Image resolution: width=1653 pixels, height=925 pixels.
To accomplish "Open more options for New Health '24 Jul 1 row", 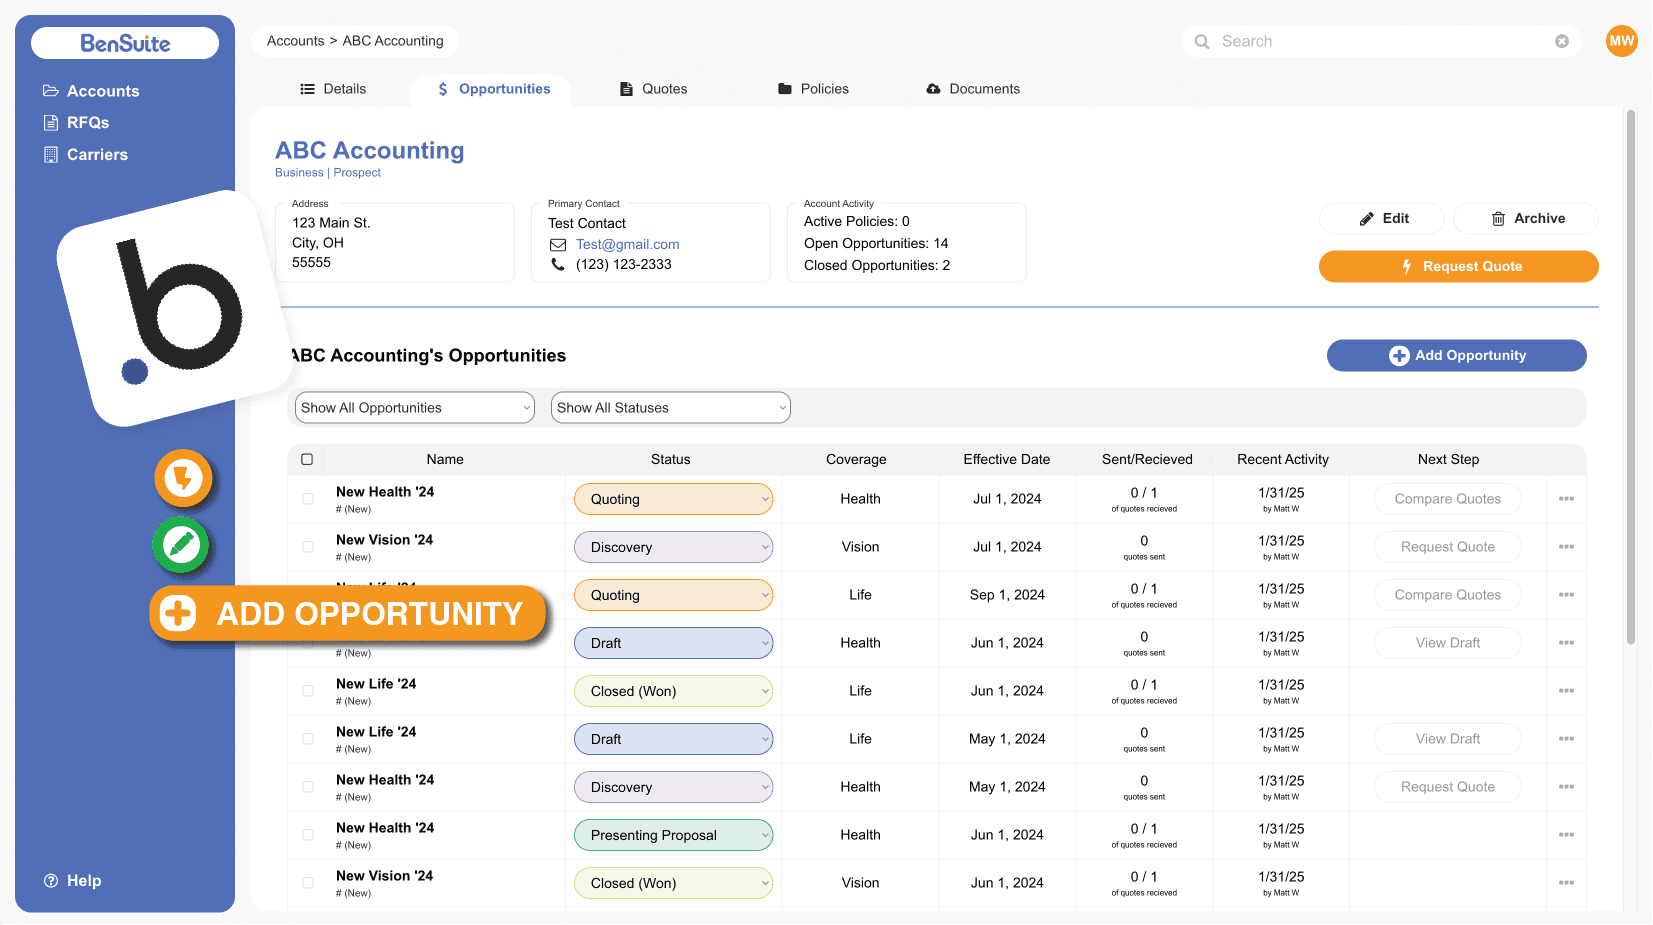I will pos(1566,499).
